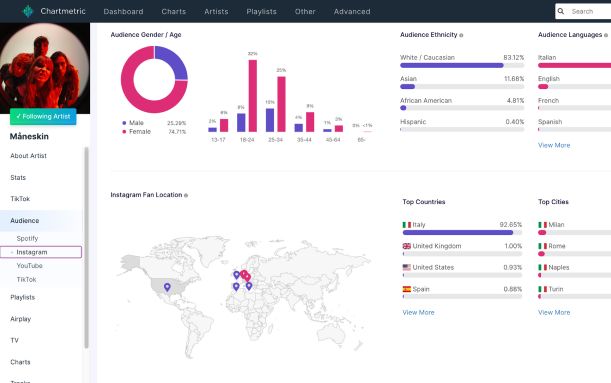Click the map pin over the United States
Screen dimensions: 611x383
pyautogui.click(x=167, y=287)
